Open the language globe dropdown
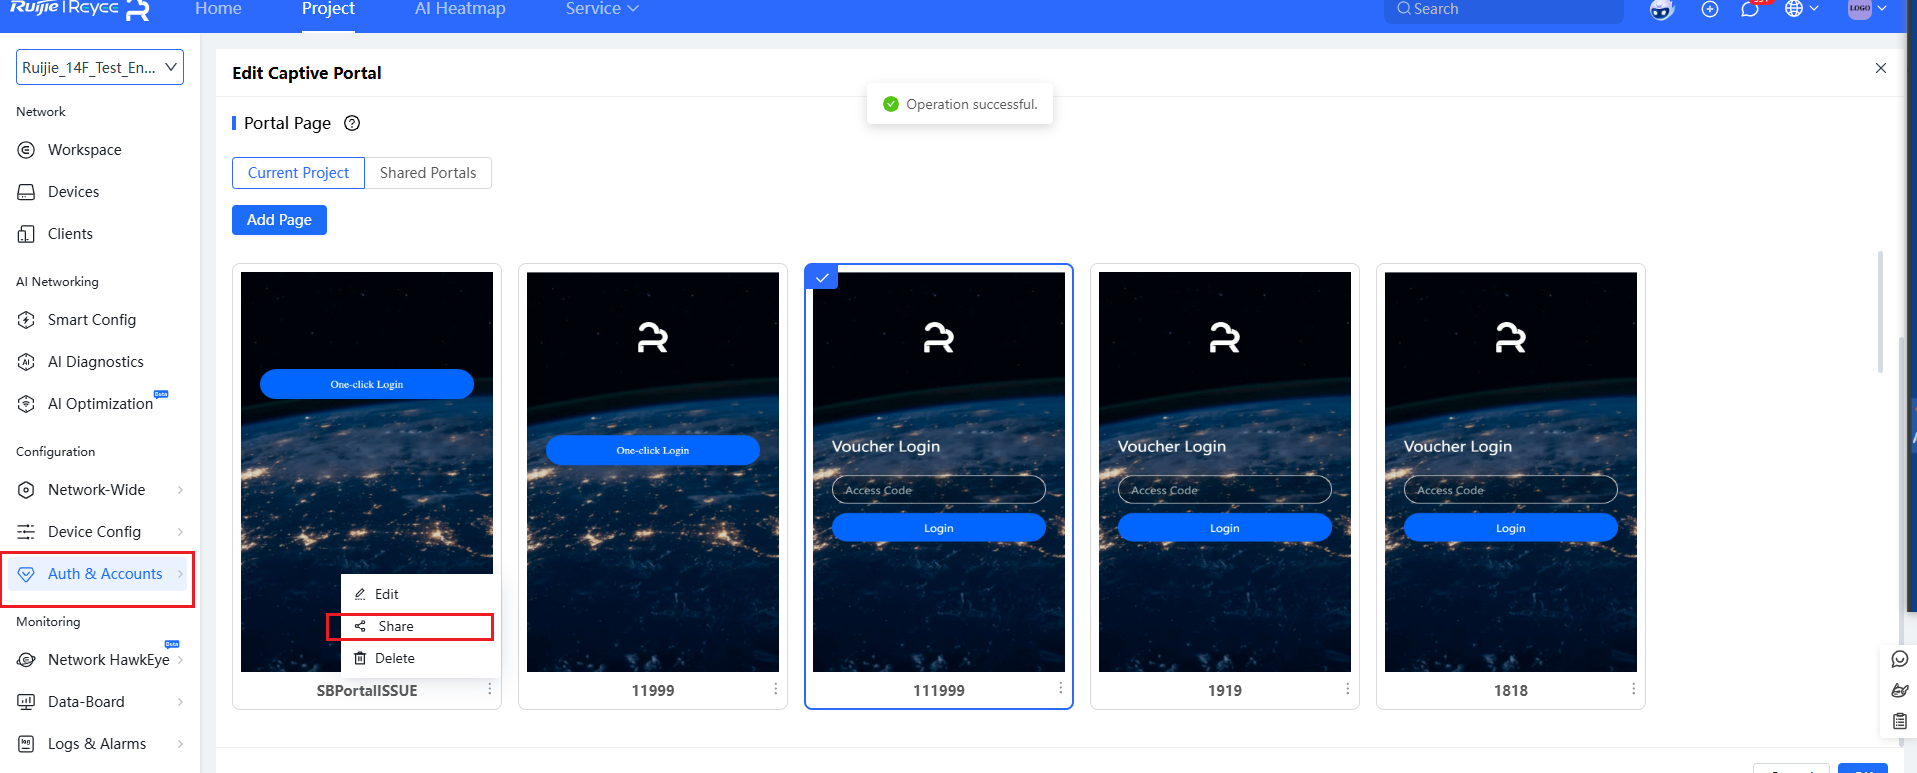 click(1802, 9)
